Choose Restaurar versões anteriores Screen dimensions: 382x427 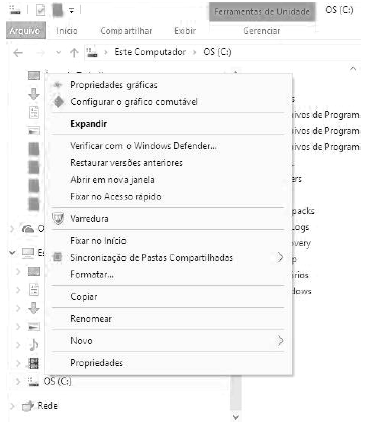click(169, 163)
